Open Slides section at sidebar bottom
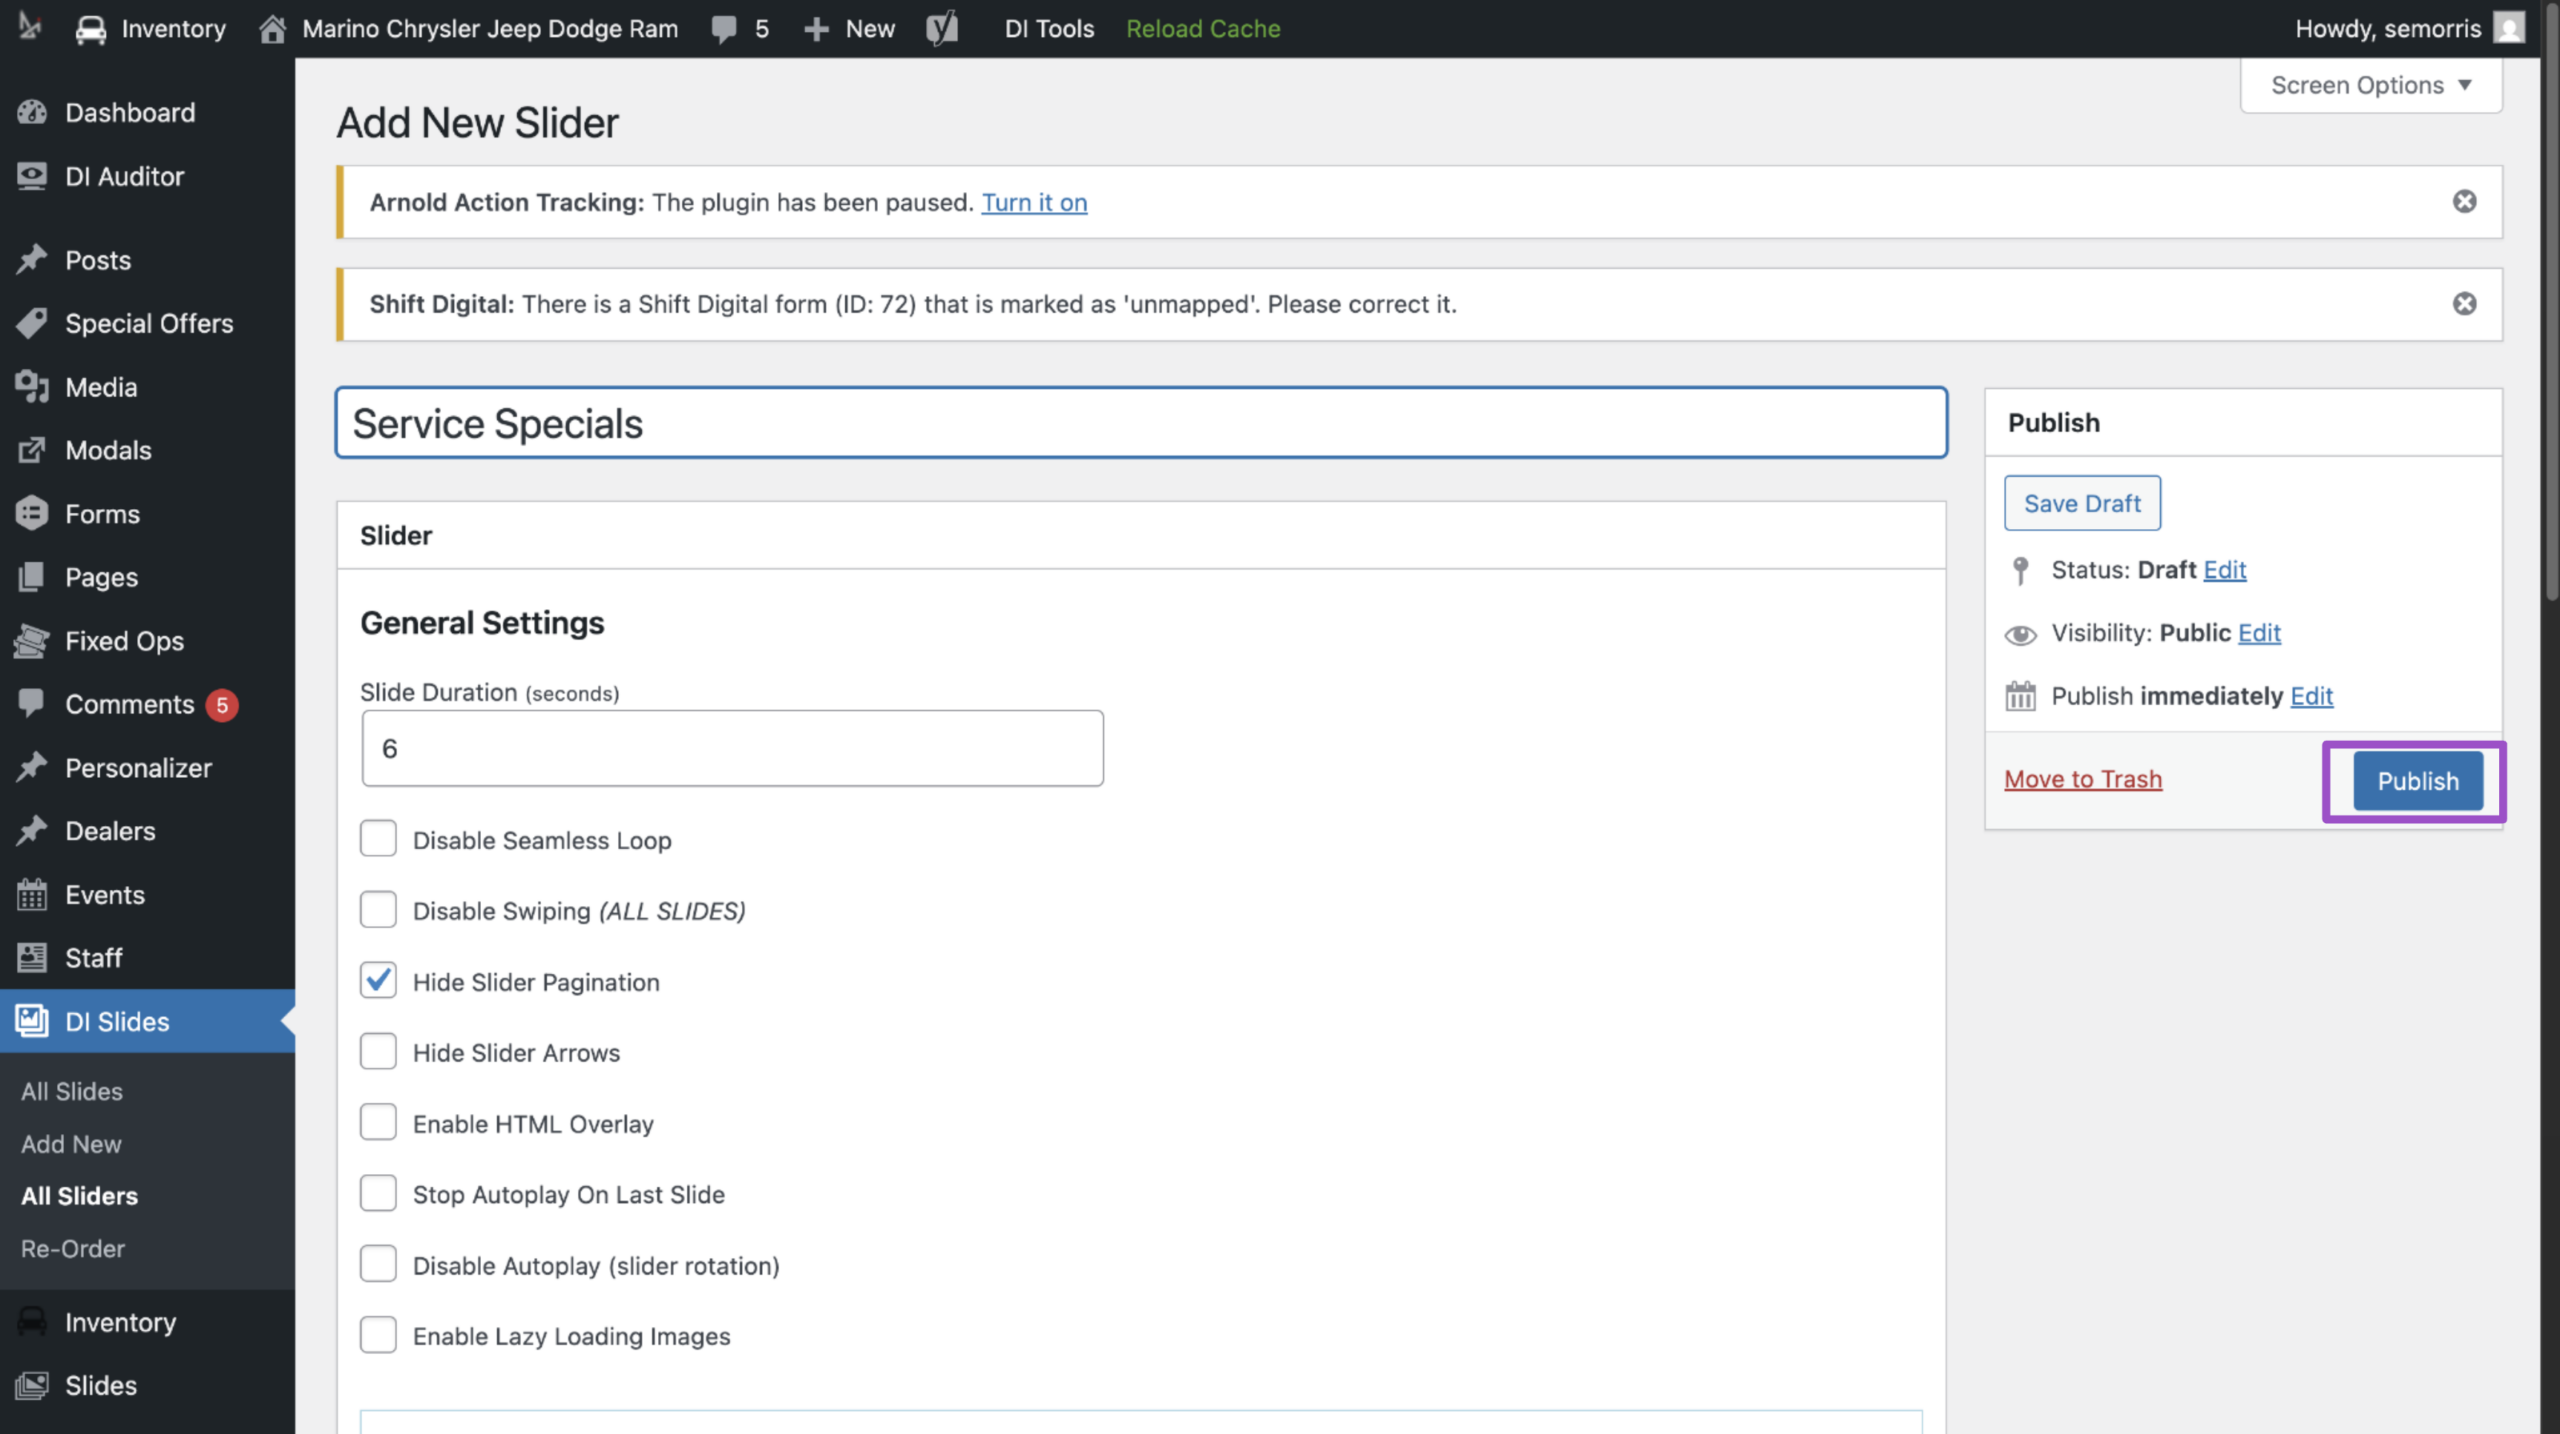This screenshot has width=2560, height=1434. coord(100,1386)
